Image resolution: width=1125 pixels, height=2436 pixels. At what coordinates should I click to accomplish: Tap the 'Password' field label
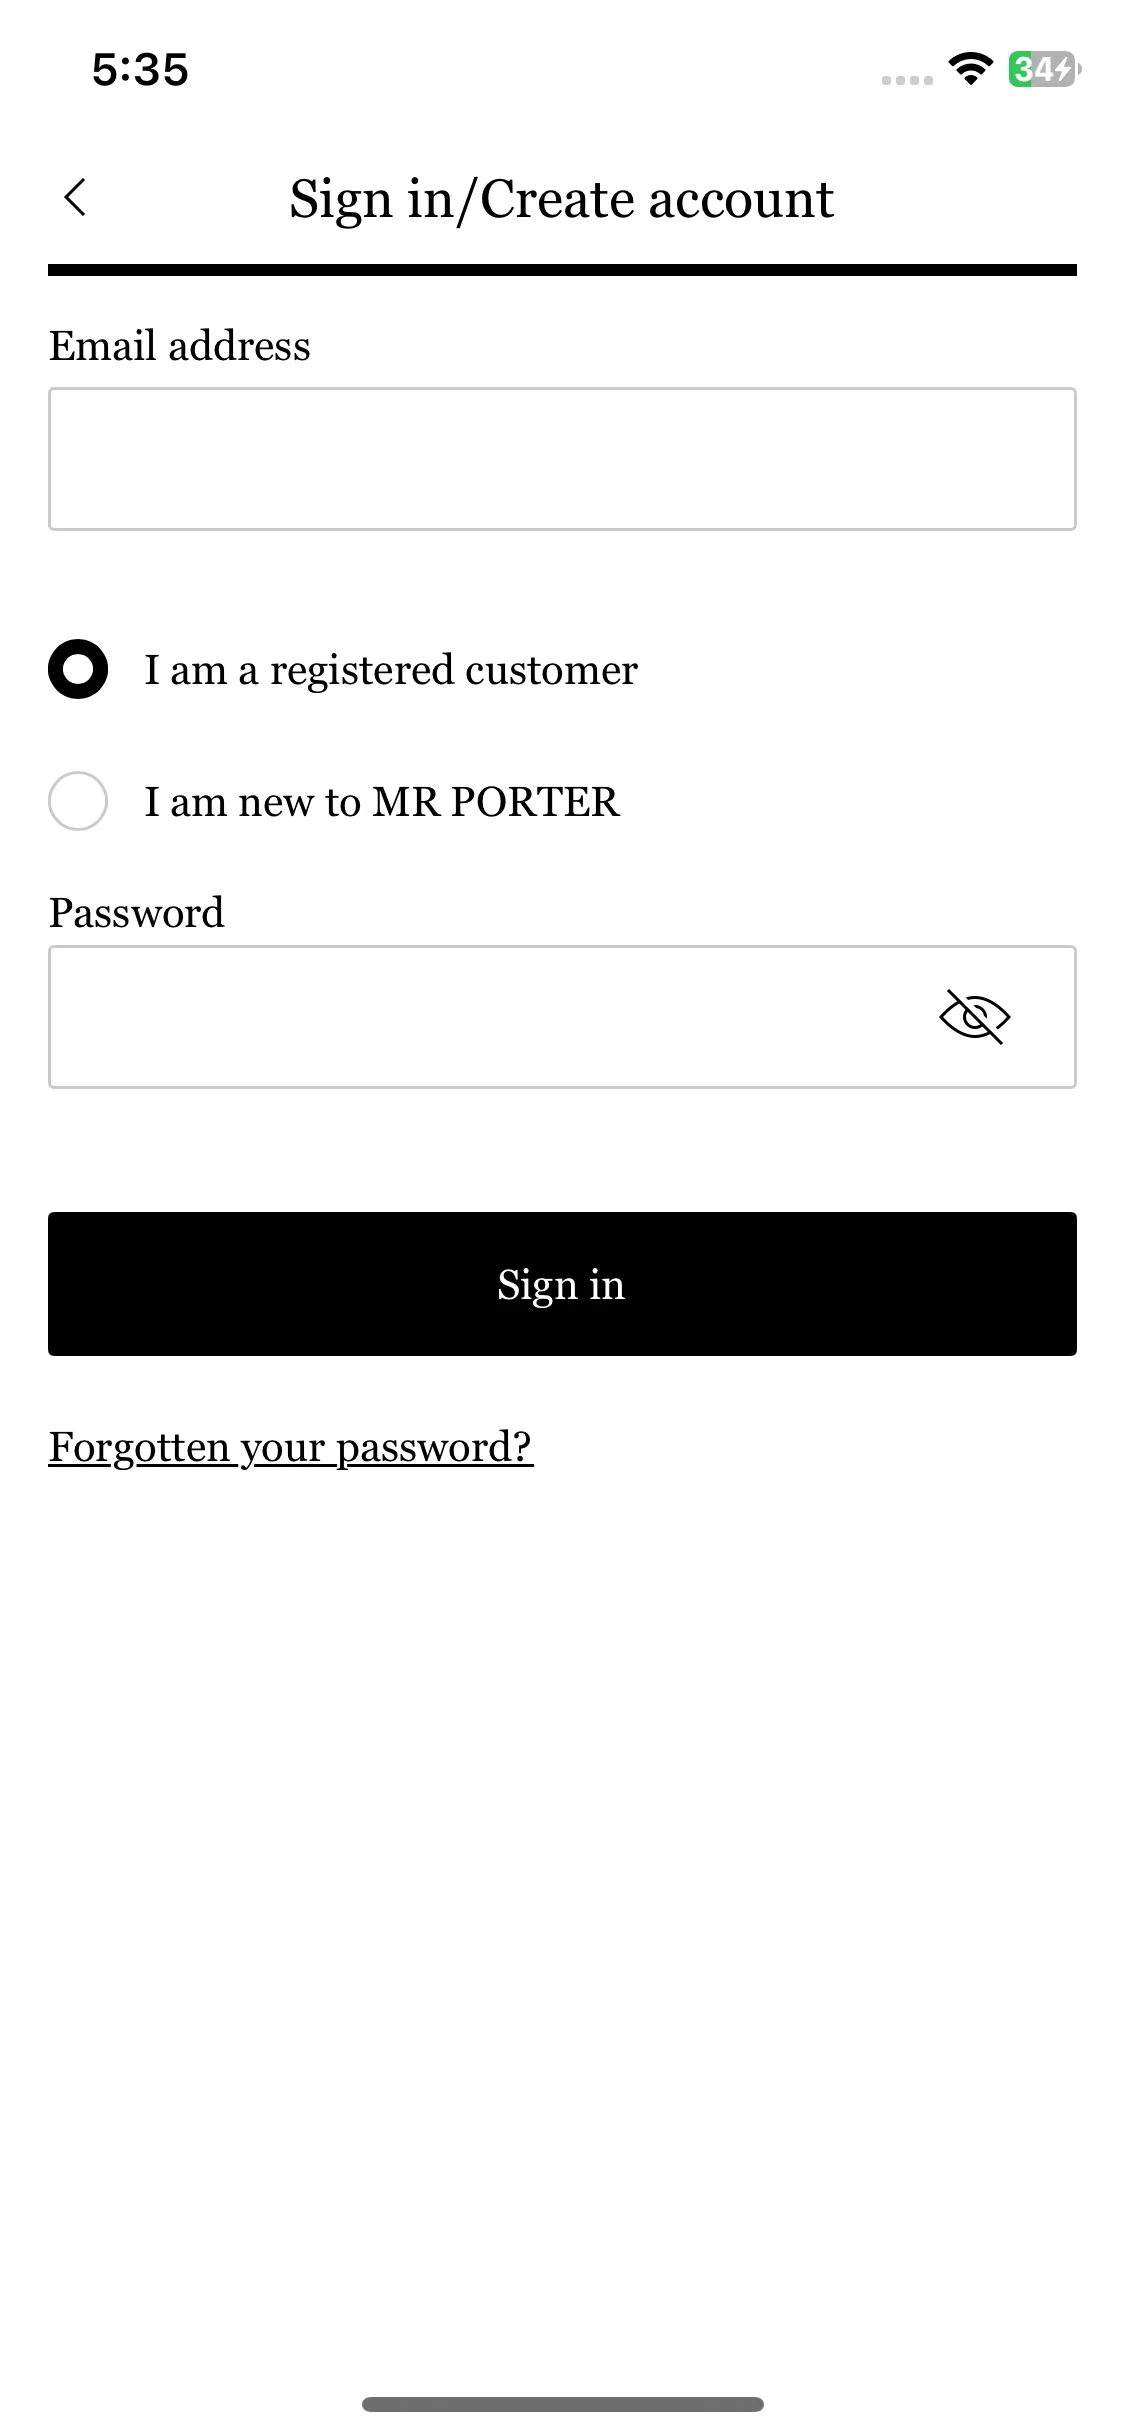pyautogui.click(x=137, y=913)
